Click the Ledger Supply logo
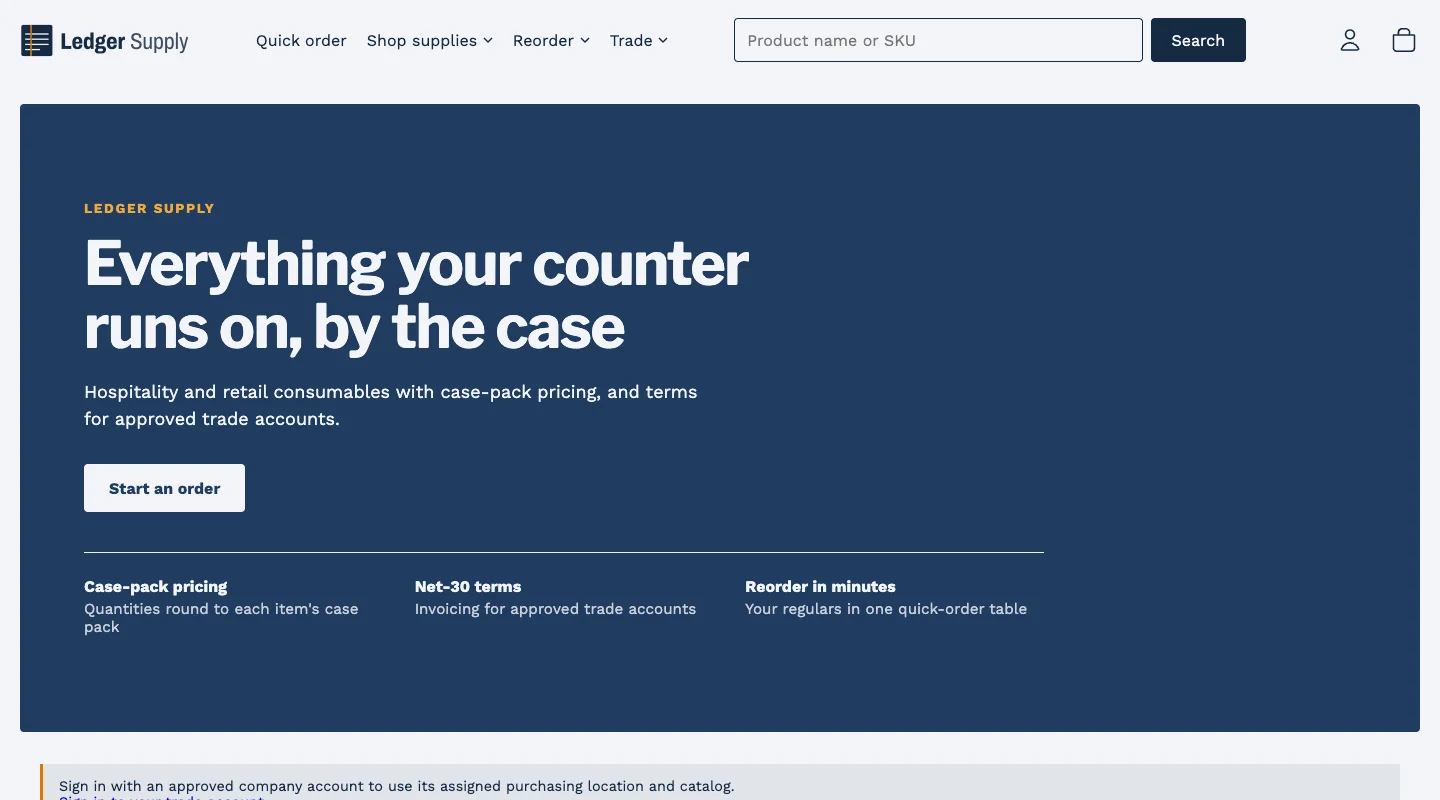This screenshot has width=1440, height=800. click(x=105, y=41)
